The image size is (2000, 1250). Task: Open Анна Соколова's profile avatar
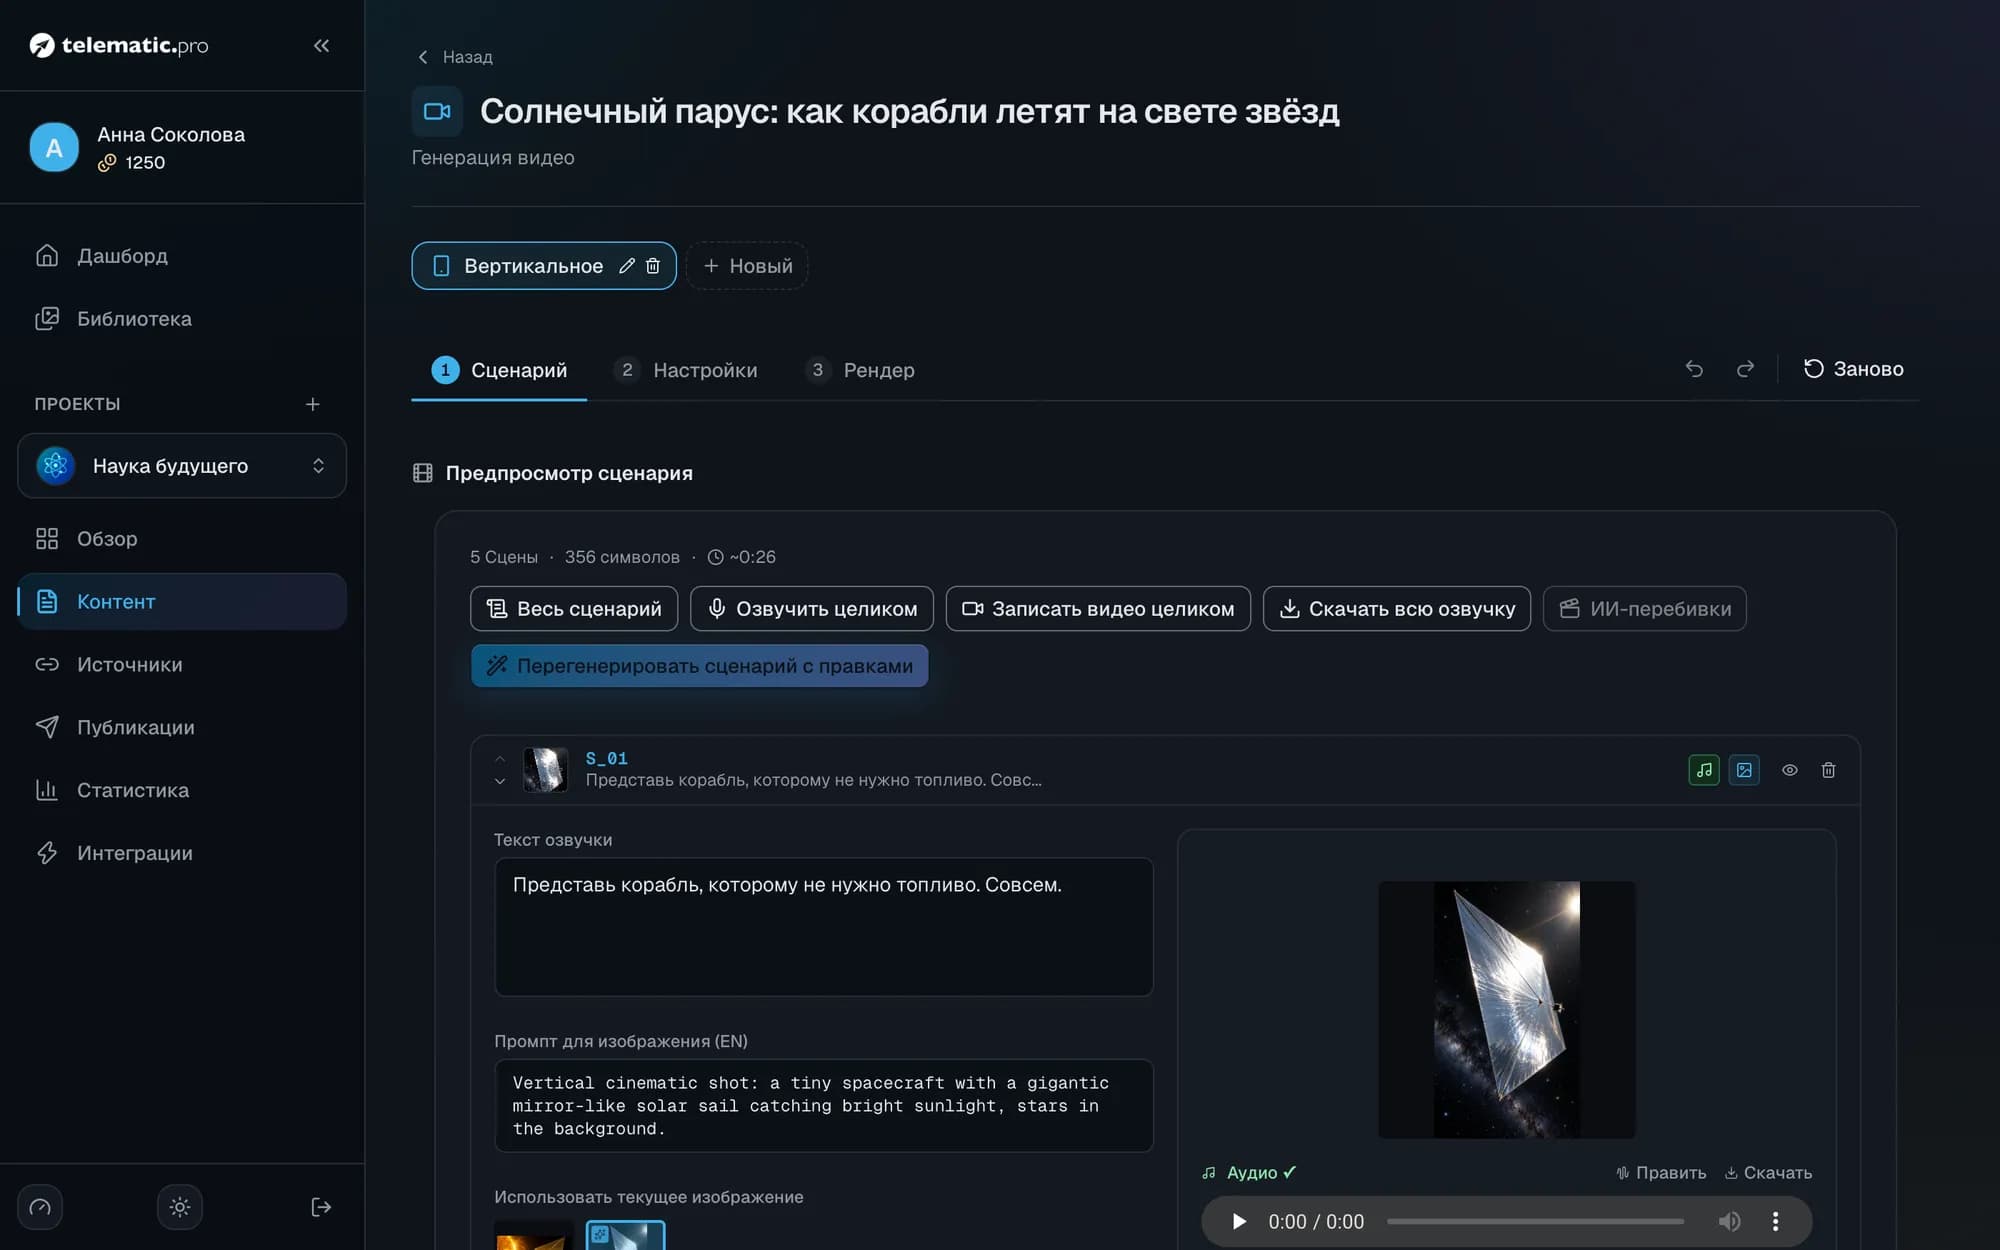pyautogui.click(x=54, y=148)
